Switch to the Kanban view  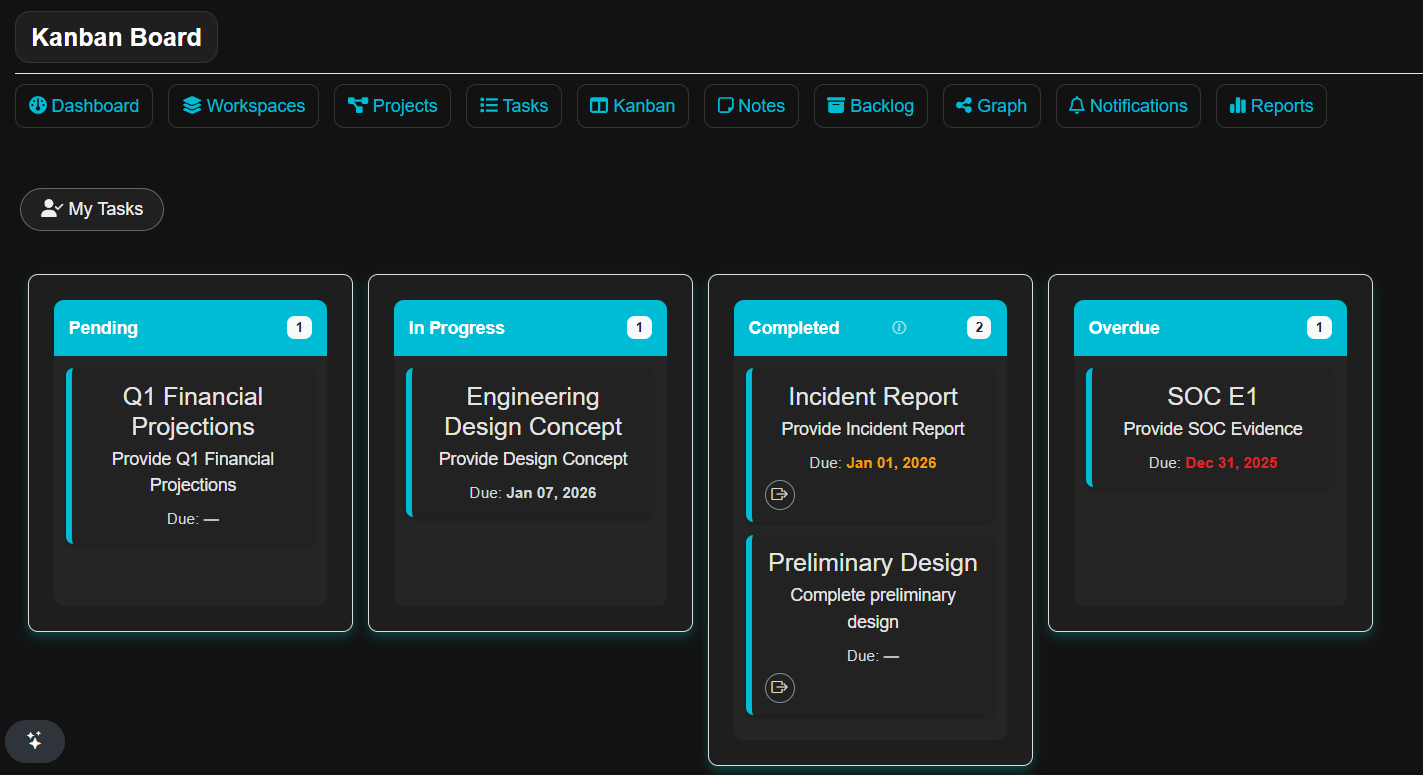(632, 105)
